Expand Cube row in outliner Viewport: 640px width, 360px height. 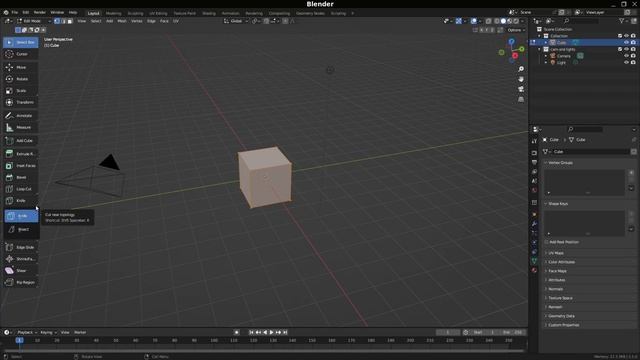tap(546, 42)
